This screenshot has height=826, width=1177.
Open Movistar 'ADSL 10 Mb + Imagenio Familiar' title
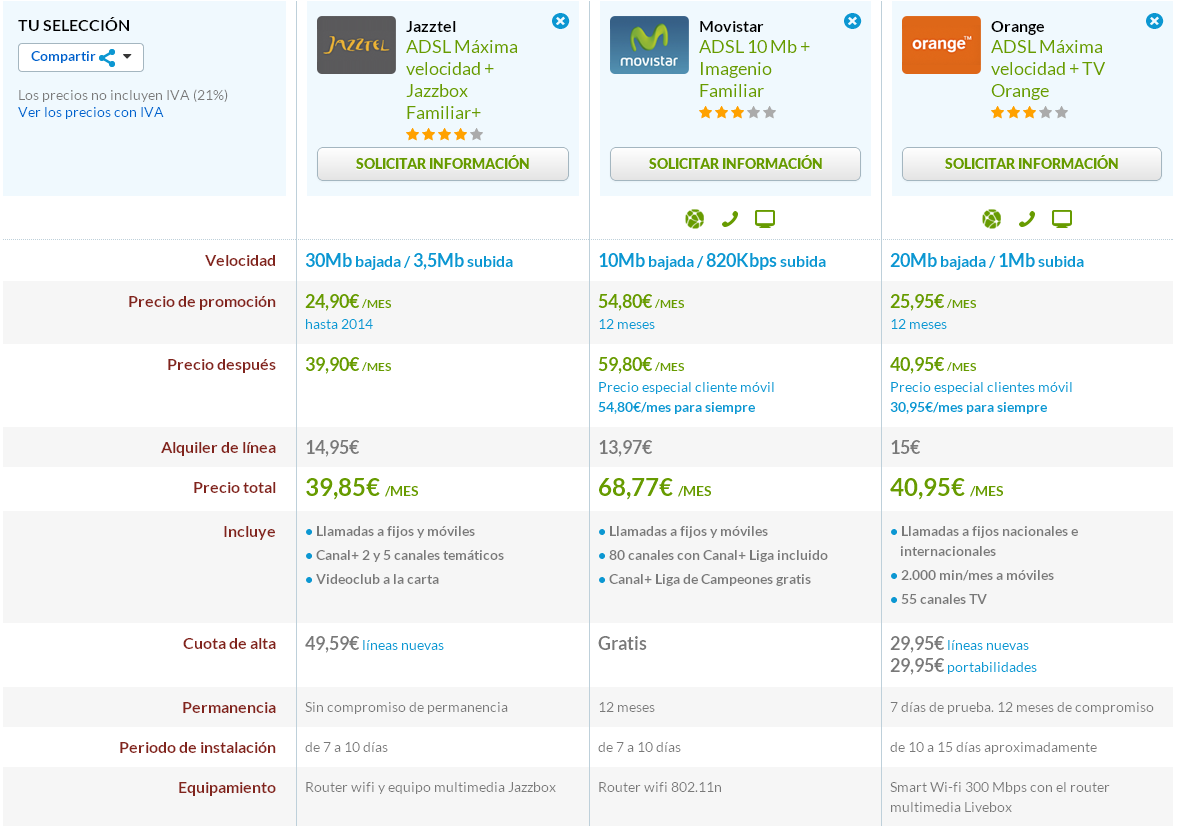(754, 68)
